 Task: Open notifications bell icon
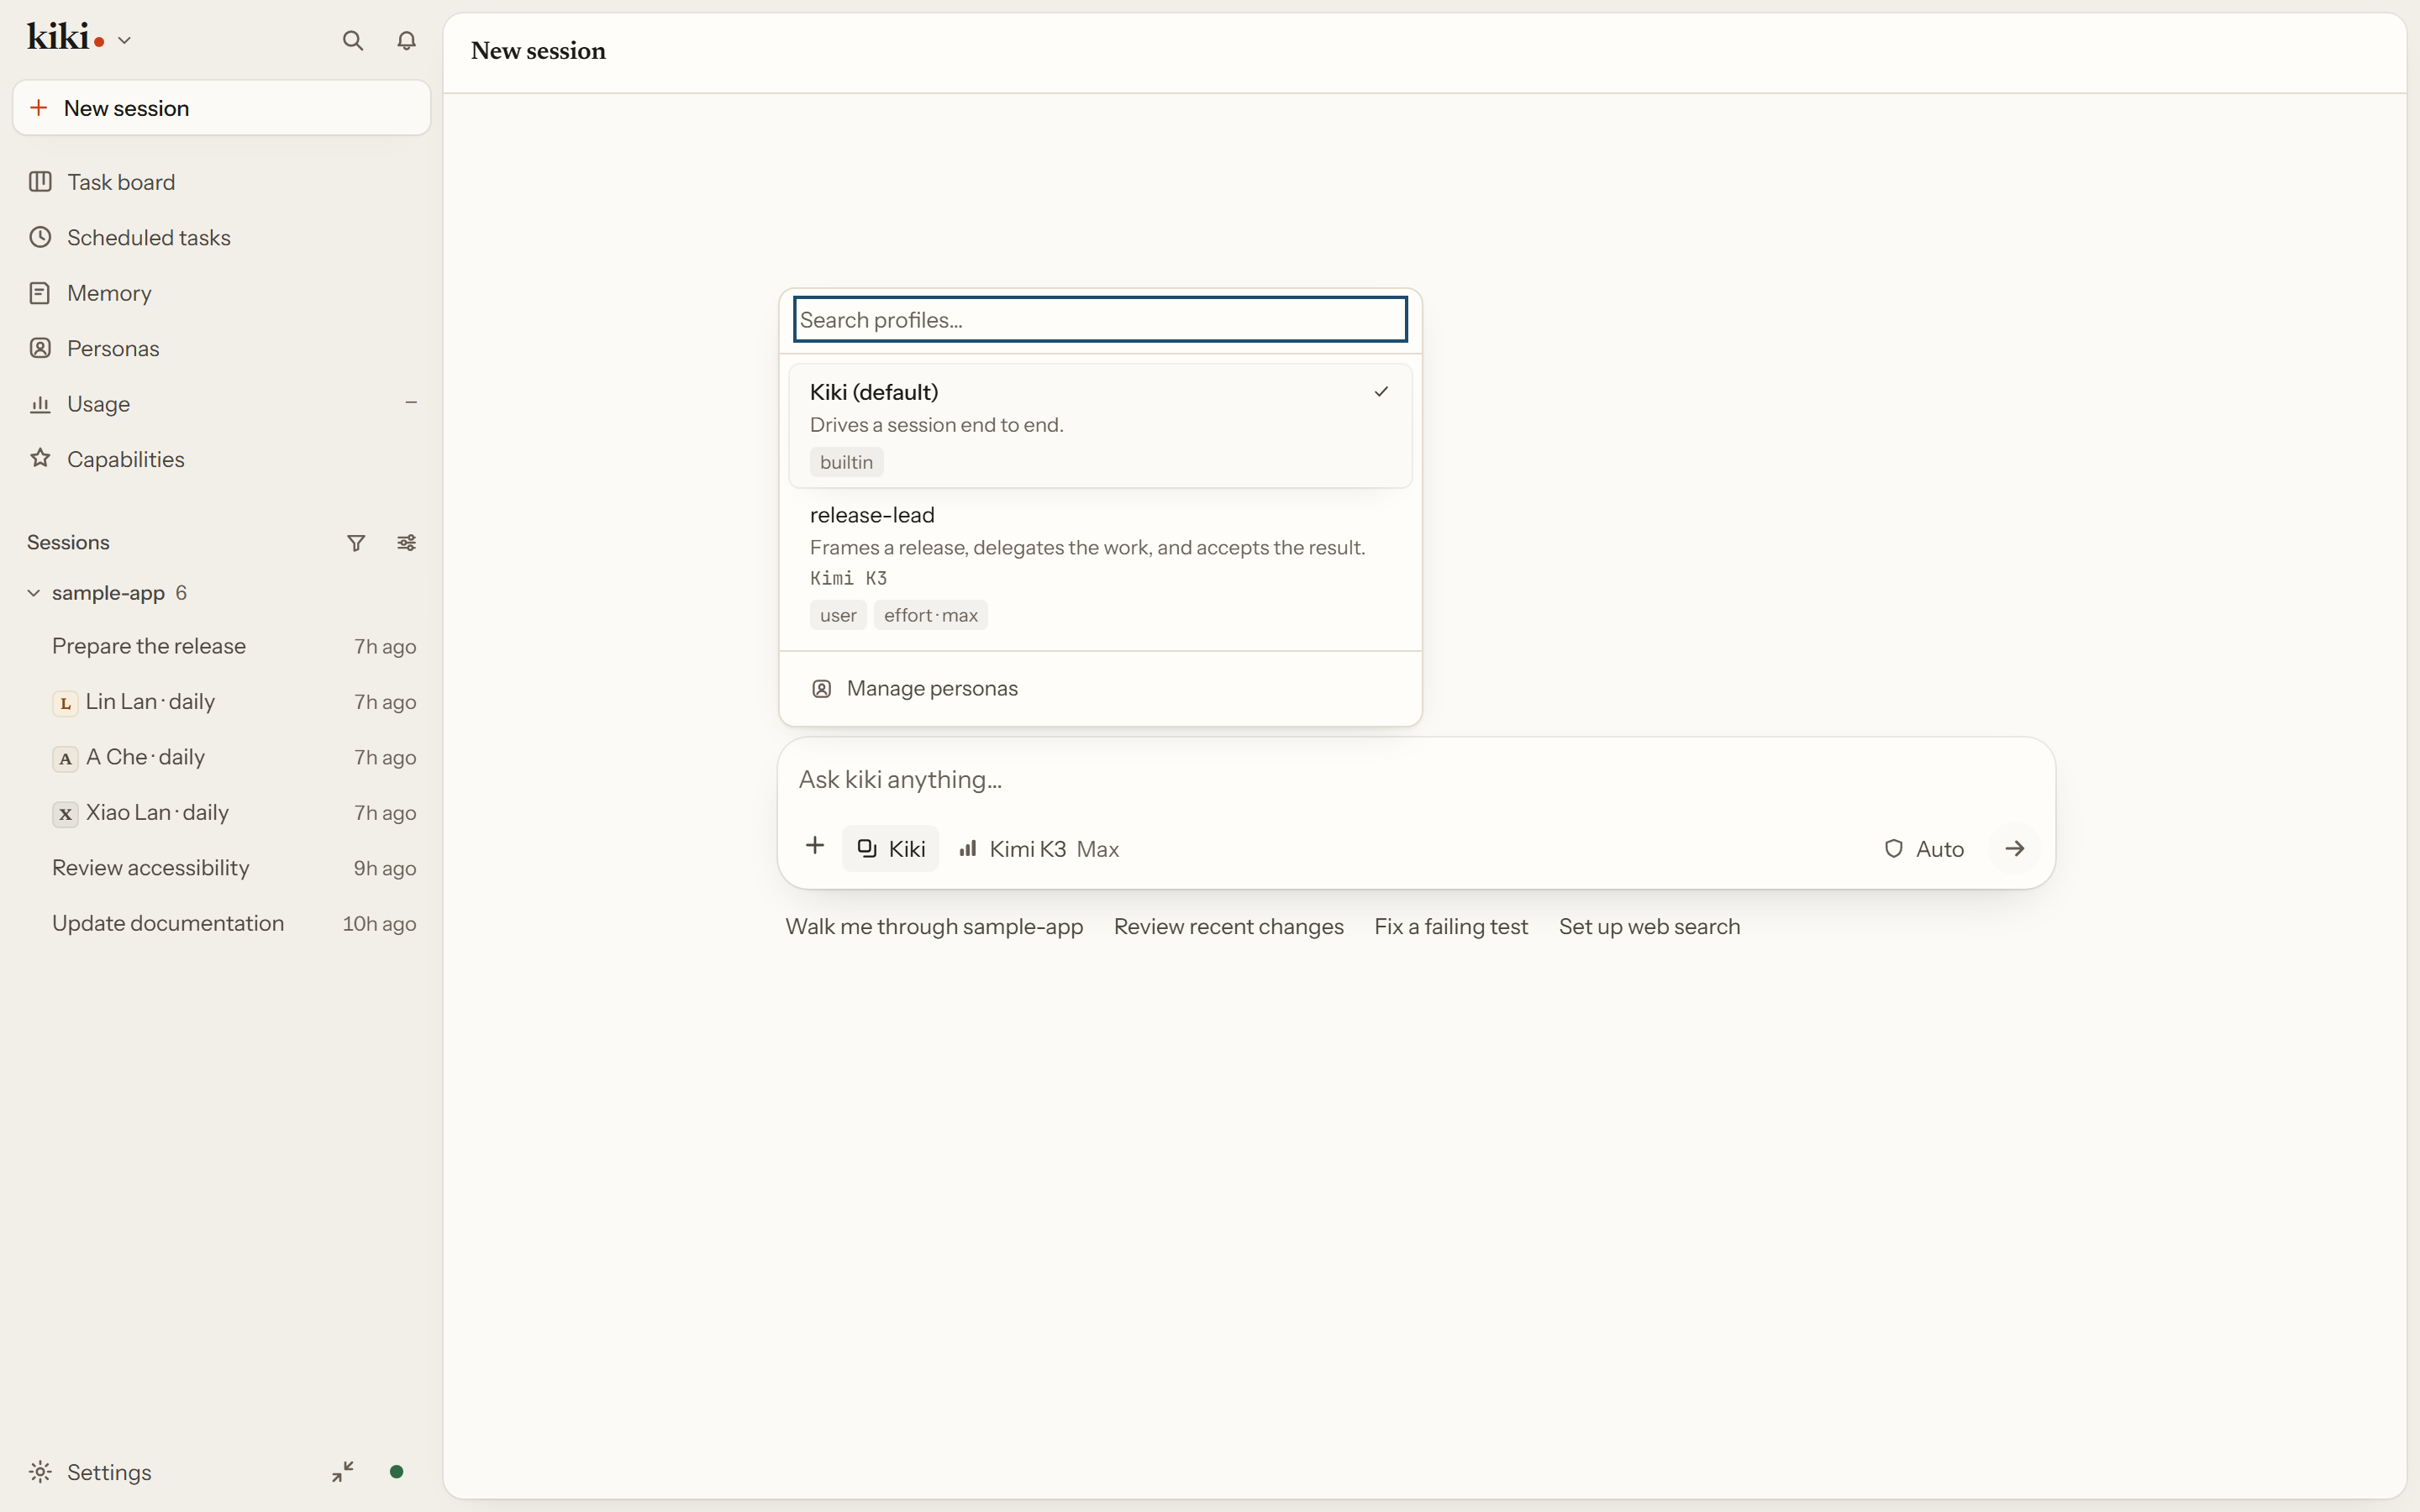[406, 40]
